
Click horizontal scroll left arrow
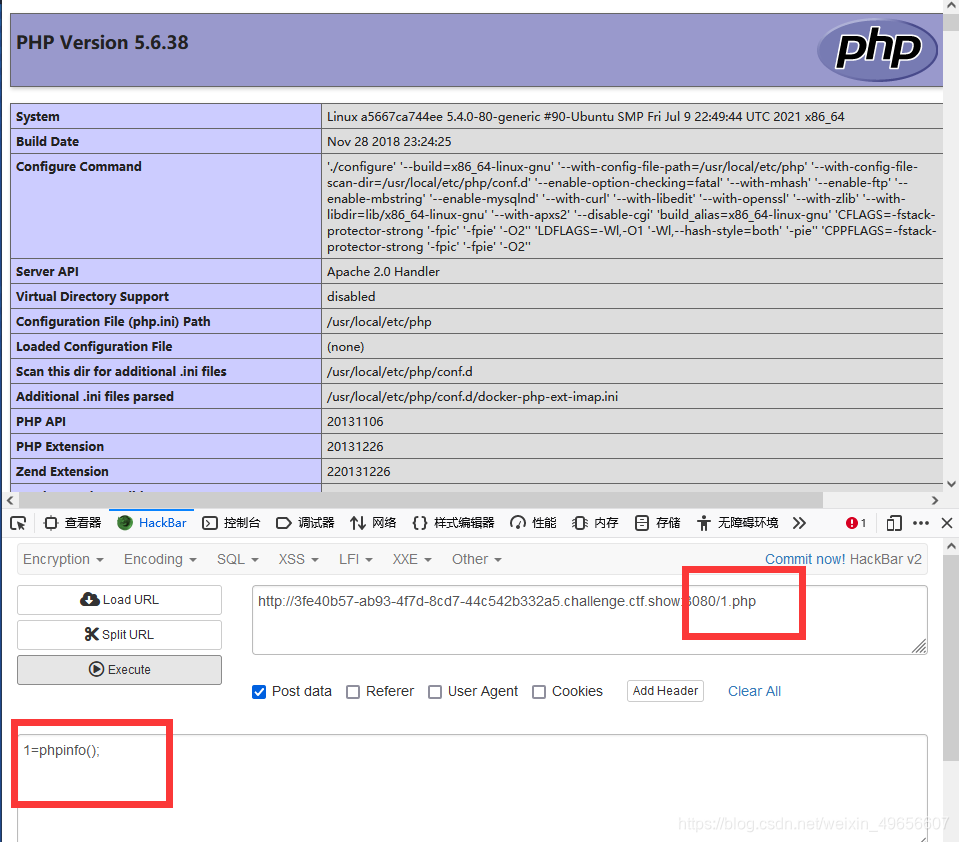(10, 500)
